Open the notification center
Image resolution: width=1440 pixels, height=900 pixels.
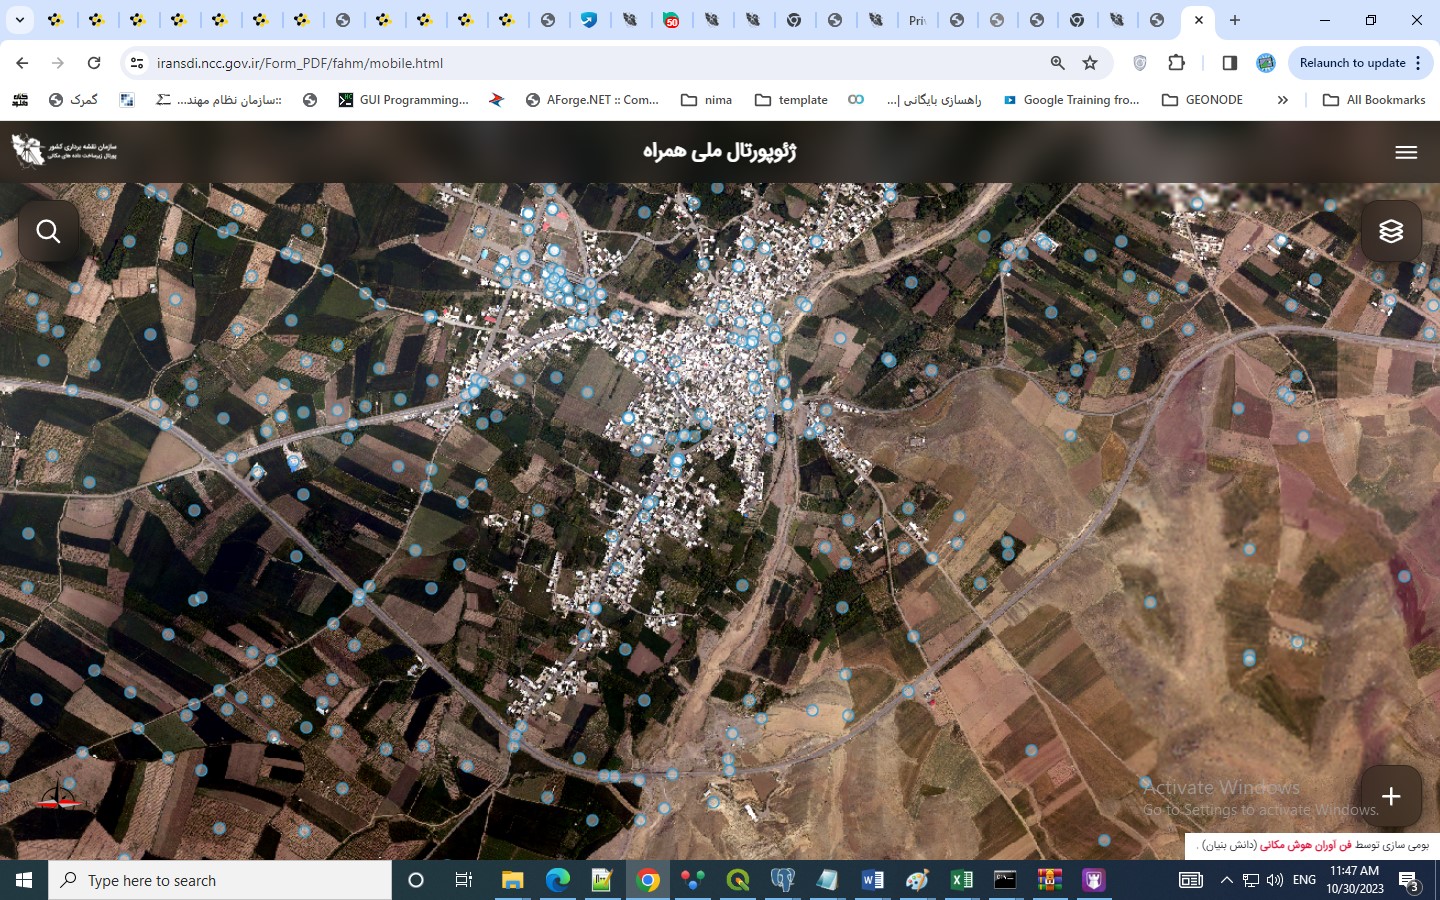1409,881
